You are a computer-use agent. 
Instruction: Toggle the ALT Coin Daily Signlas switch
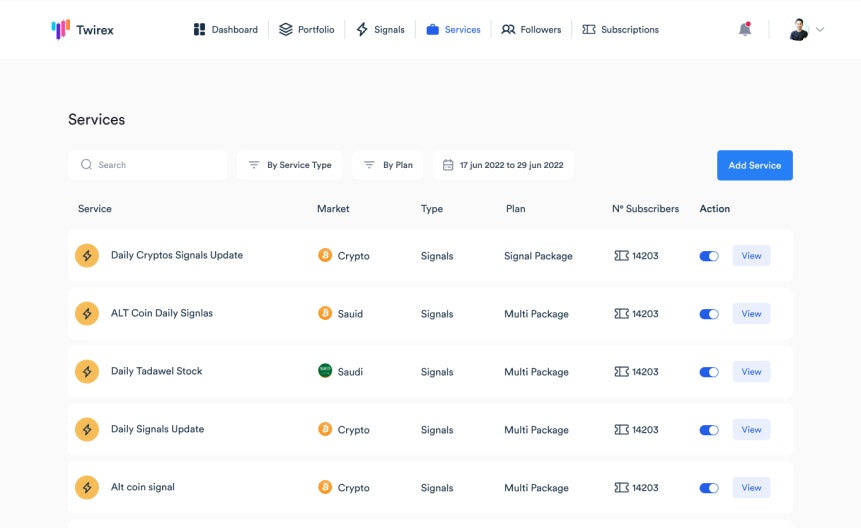pos(709,314)
